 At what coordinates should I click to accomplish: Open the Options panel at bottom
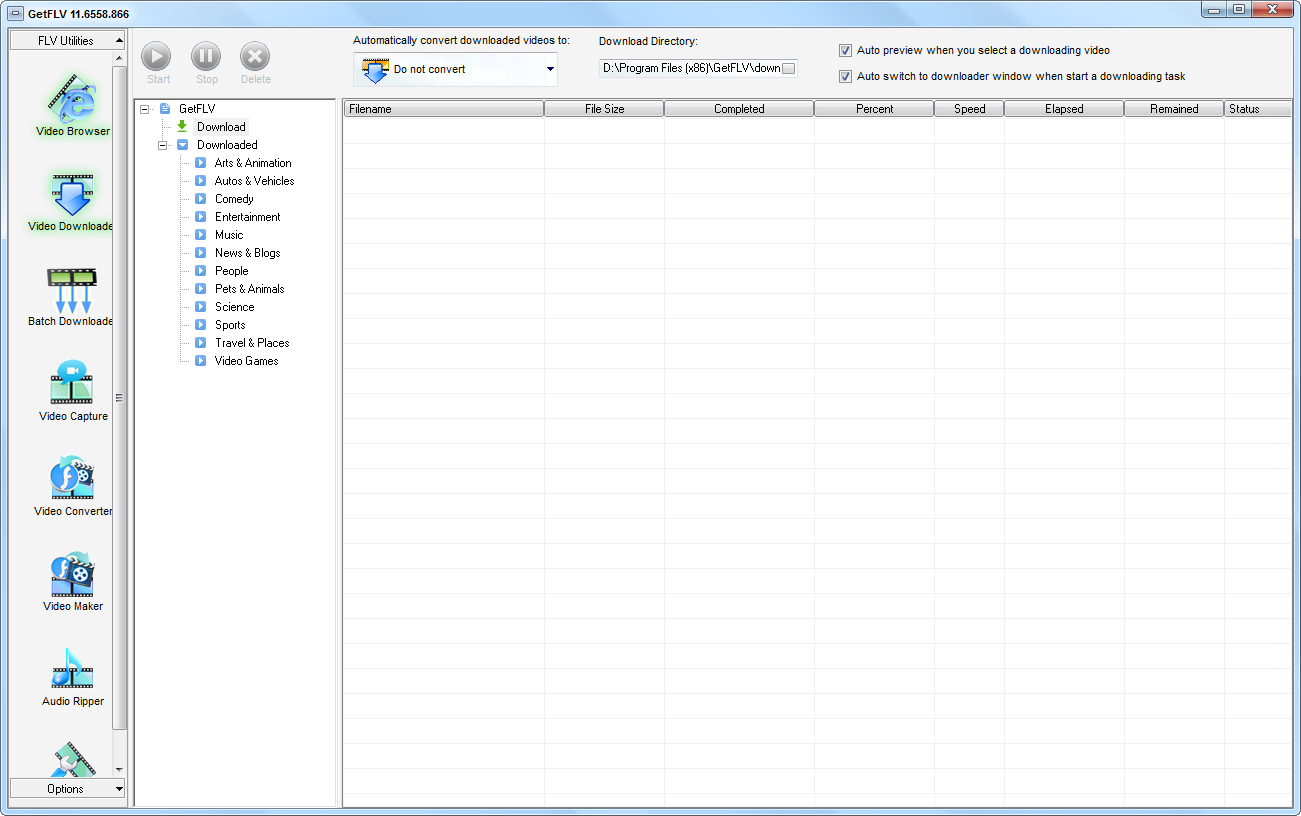tap(67, 789)
